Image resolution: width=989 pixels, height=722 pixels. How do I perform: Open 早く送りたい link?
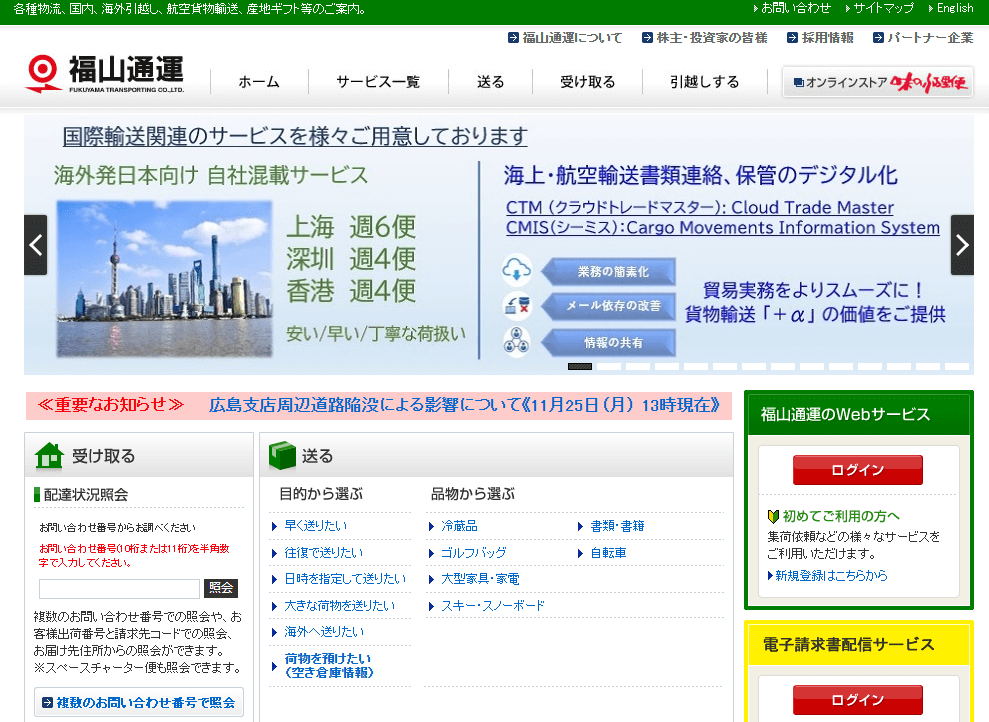[x=315, y=526]
